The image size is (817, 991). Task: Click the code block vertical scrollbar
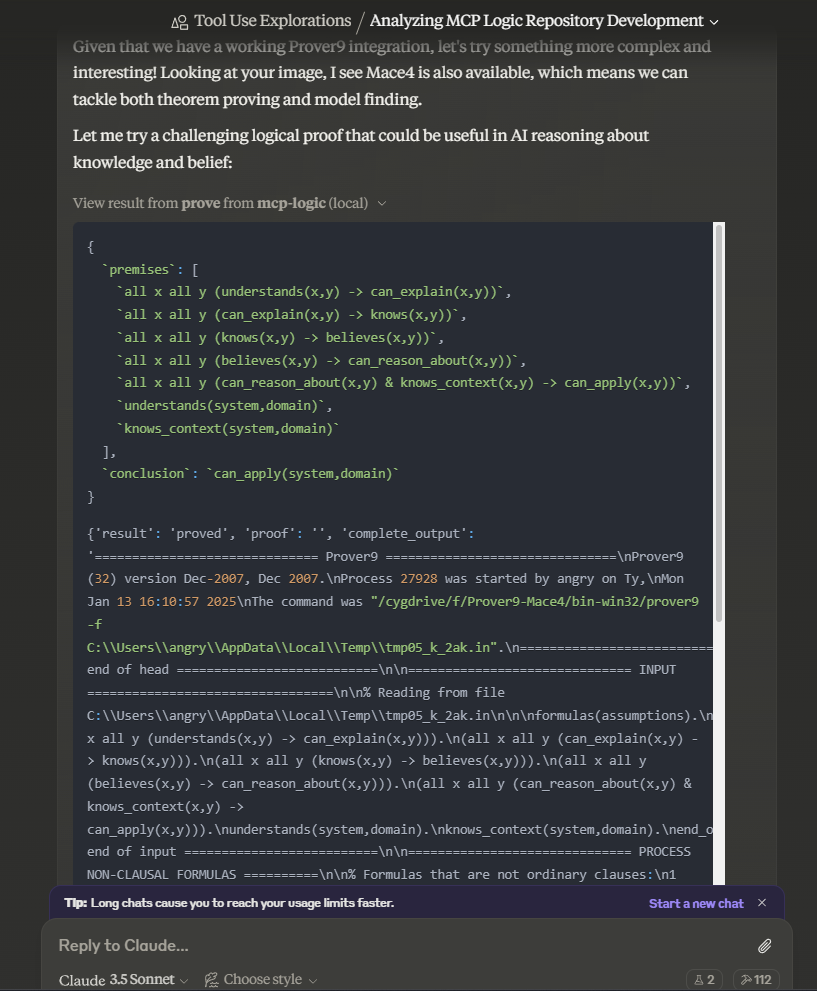coord(718,420)
